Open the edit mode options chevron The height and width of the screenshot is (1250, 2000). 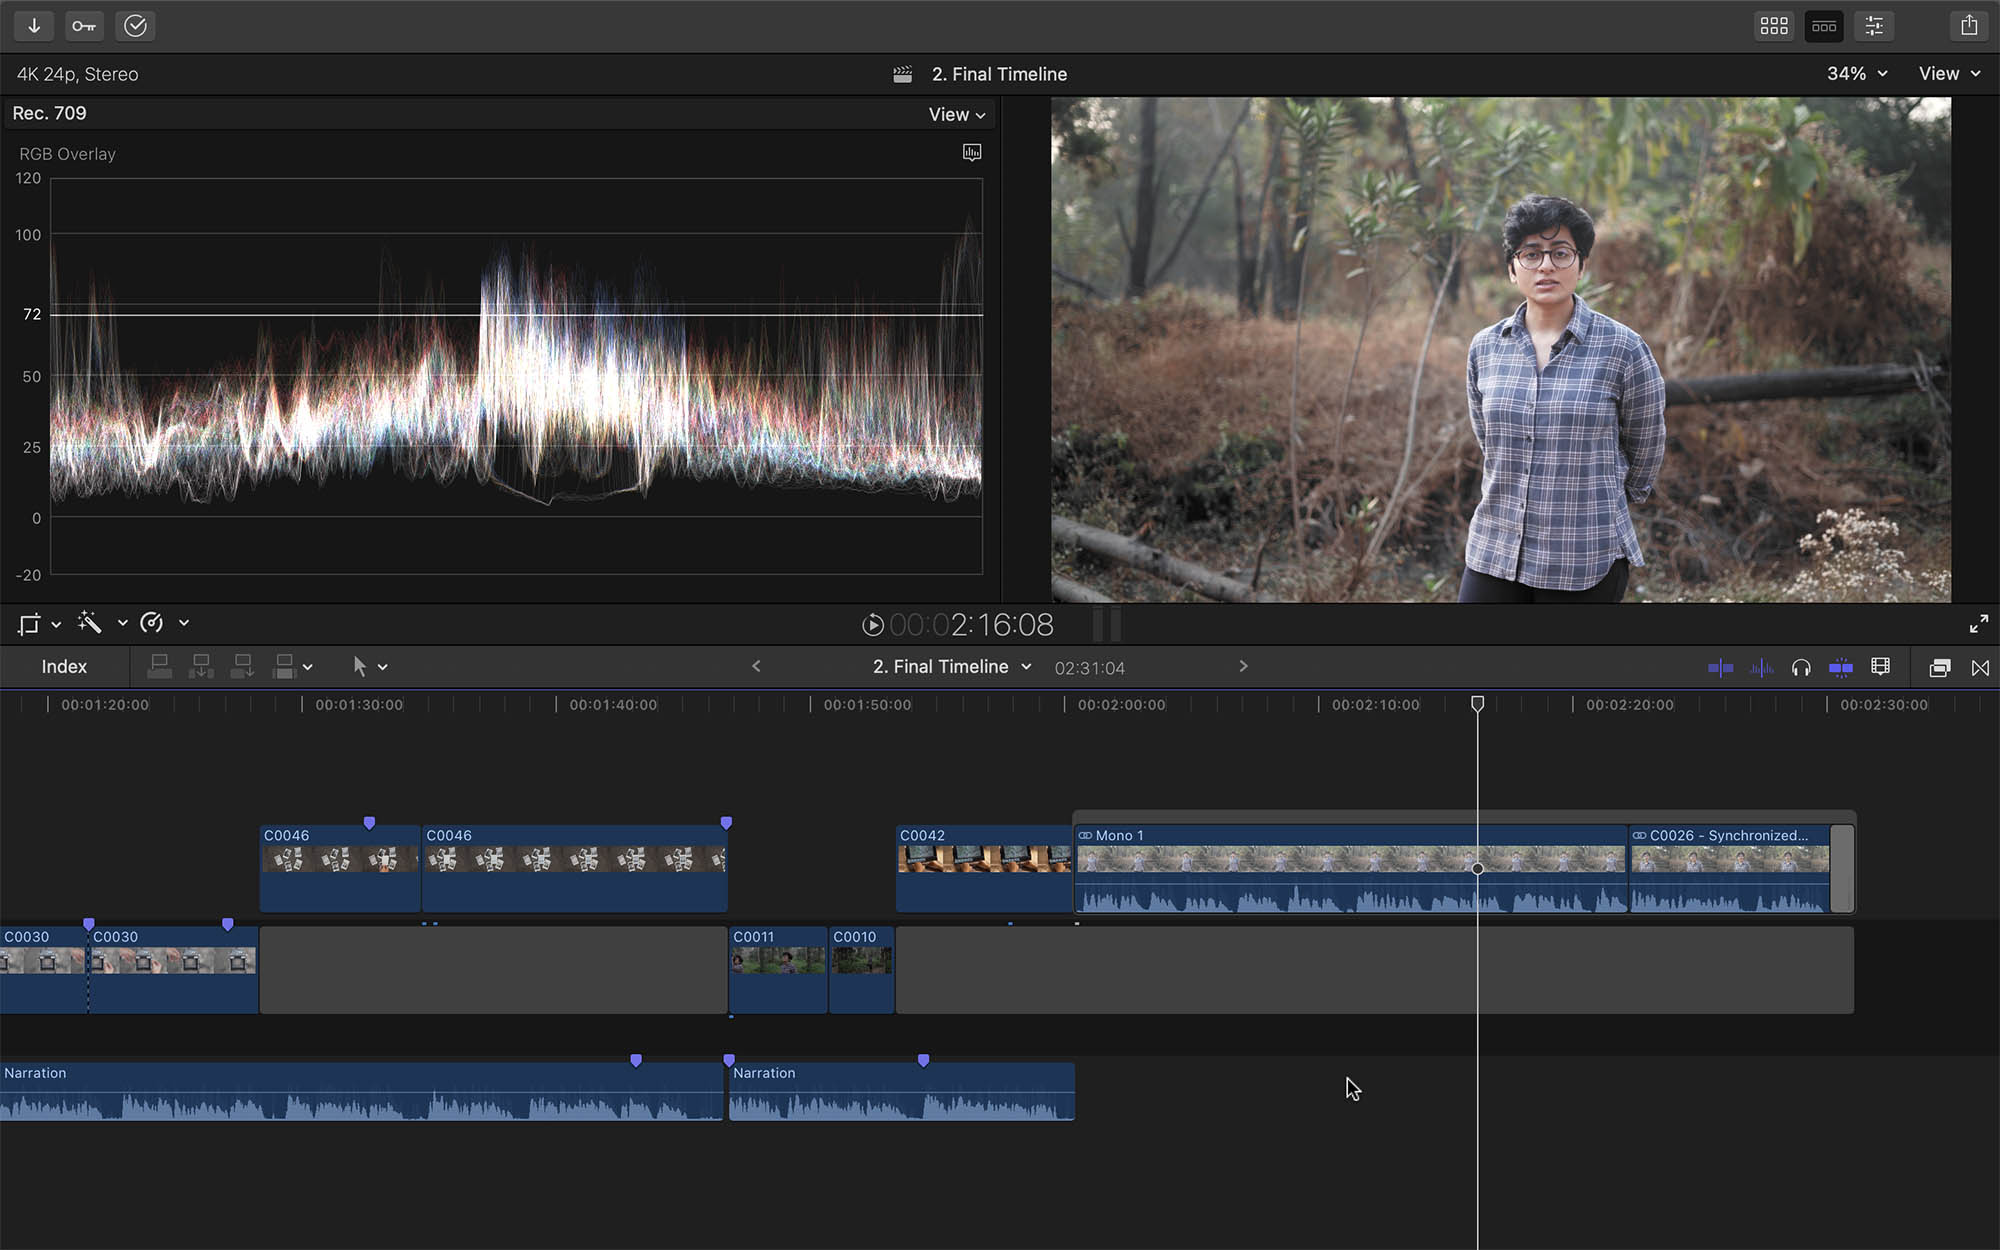[307, 667]
